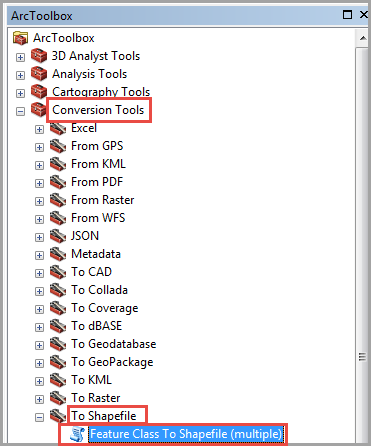Select the To Raster toolset label

(x=96, y=398)
